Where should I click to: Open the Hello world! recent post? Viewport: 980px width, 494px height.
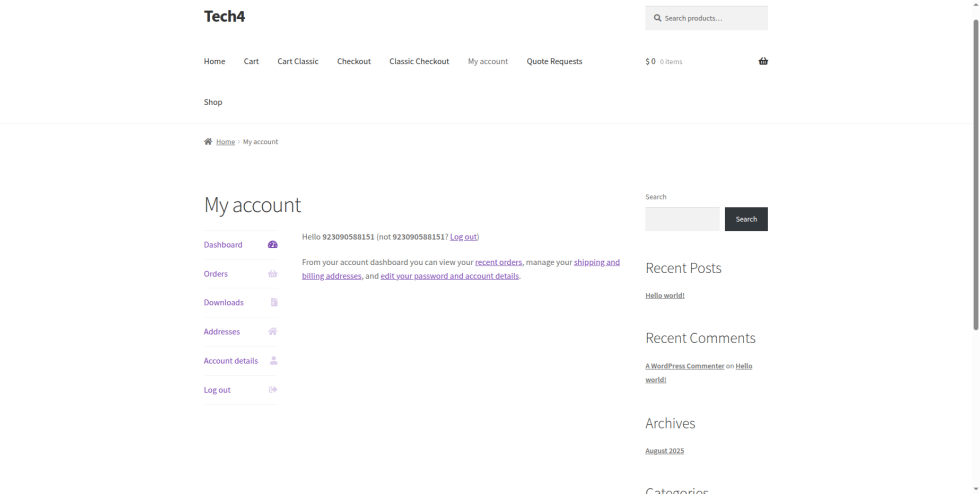[x=665, y=295]
